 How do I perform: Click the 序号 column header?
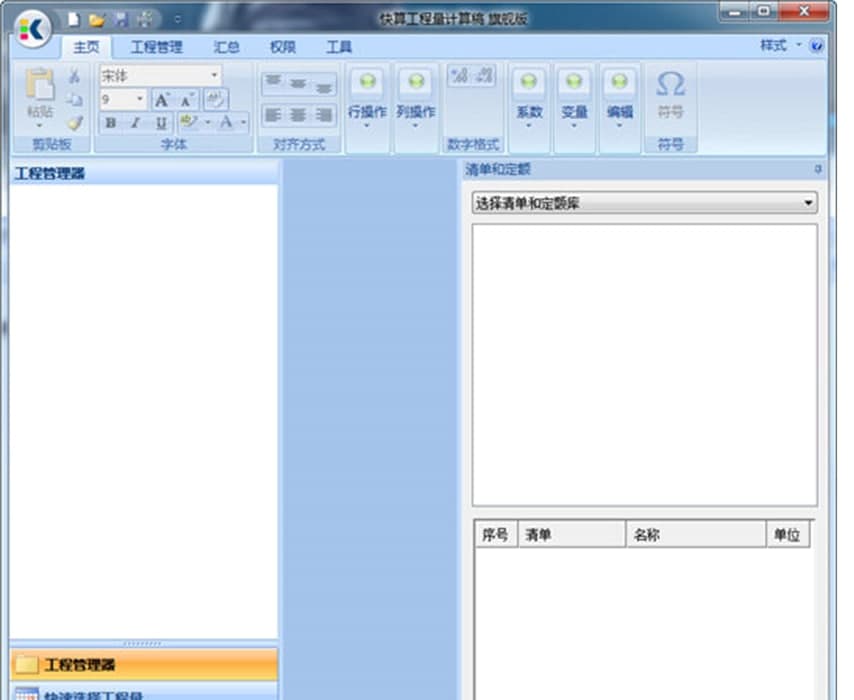496,534
